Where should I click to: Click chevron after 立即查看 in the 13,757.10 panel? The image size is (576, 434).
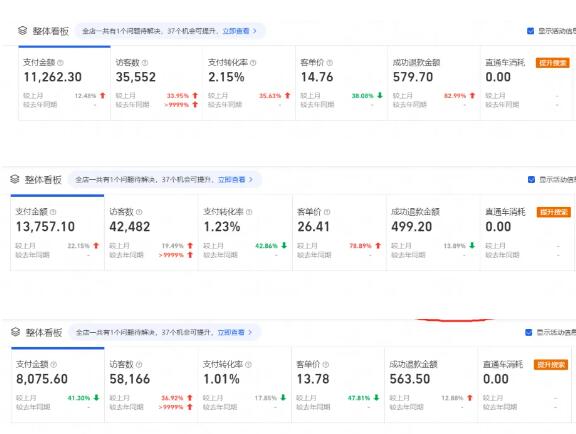pyautogui.click(x=251, y=180)
